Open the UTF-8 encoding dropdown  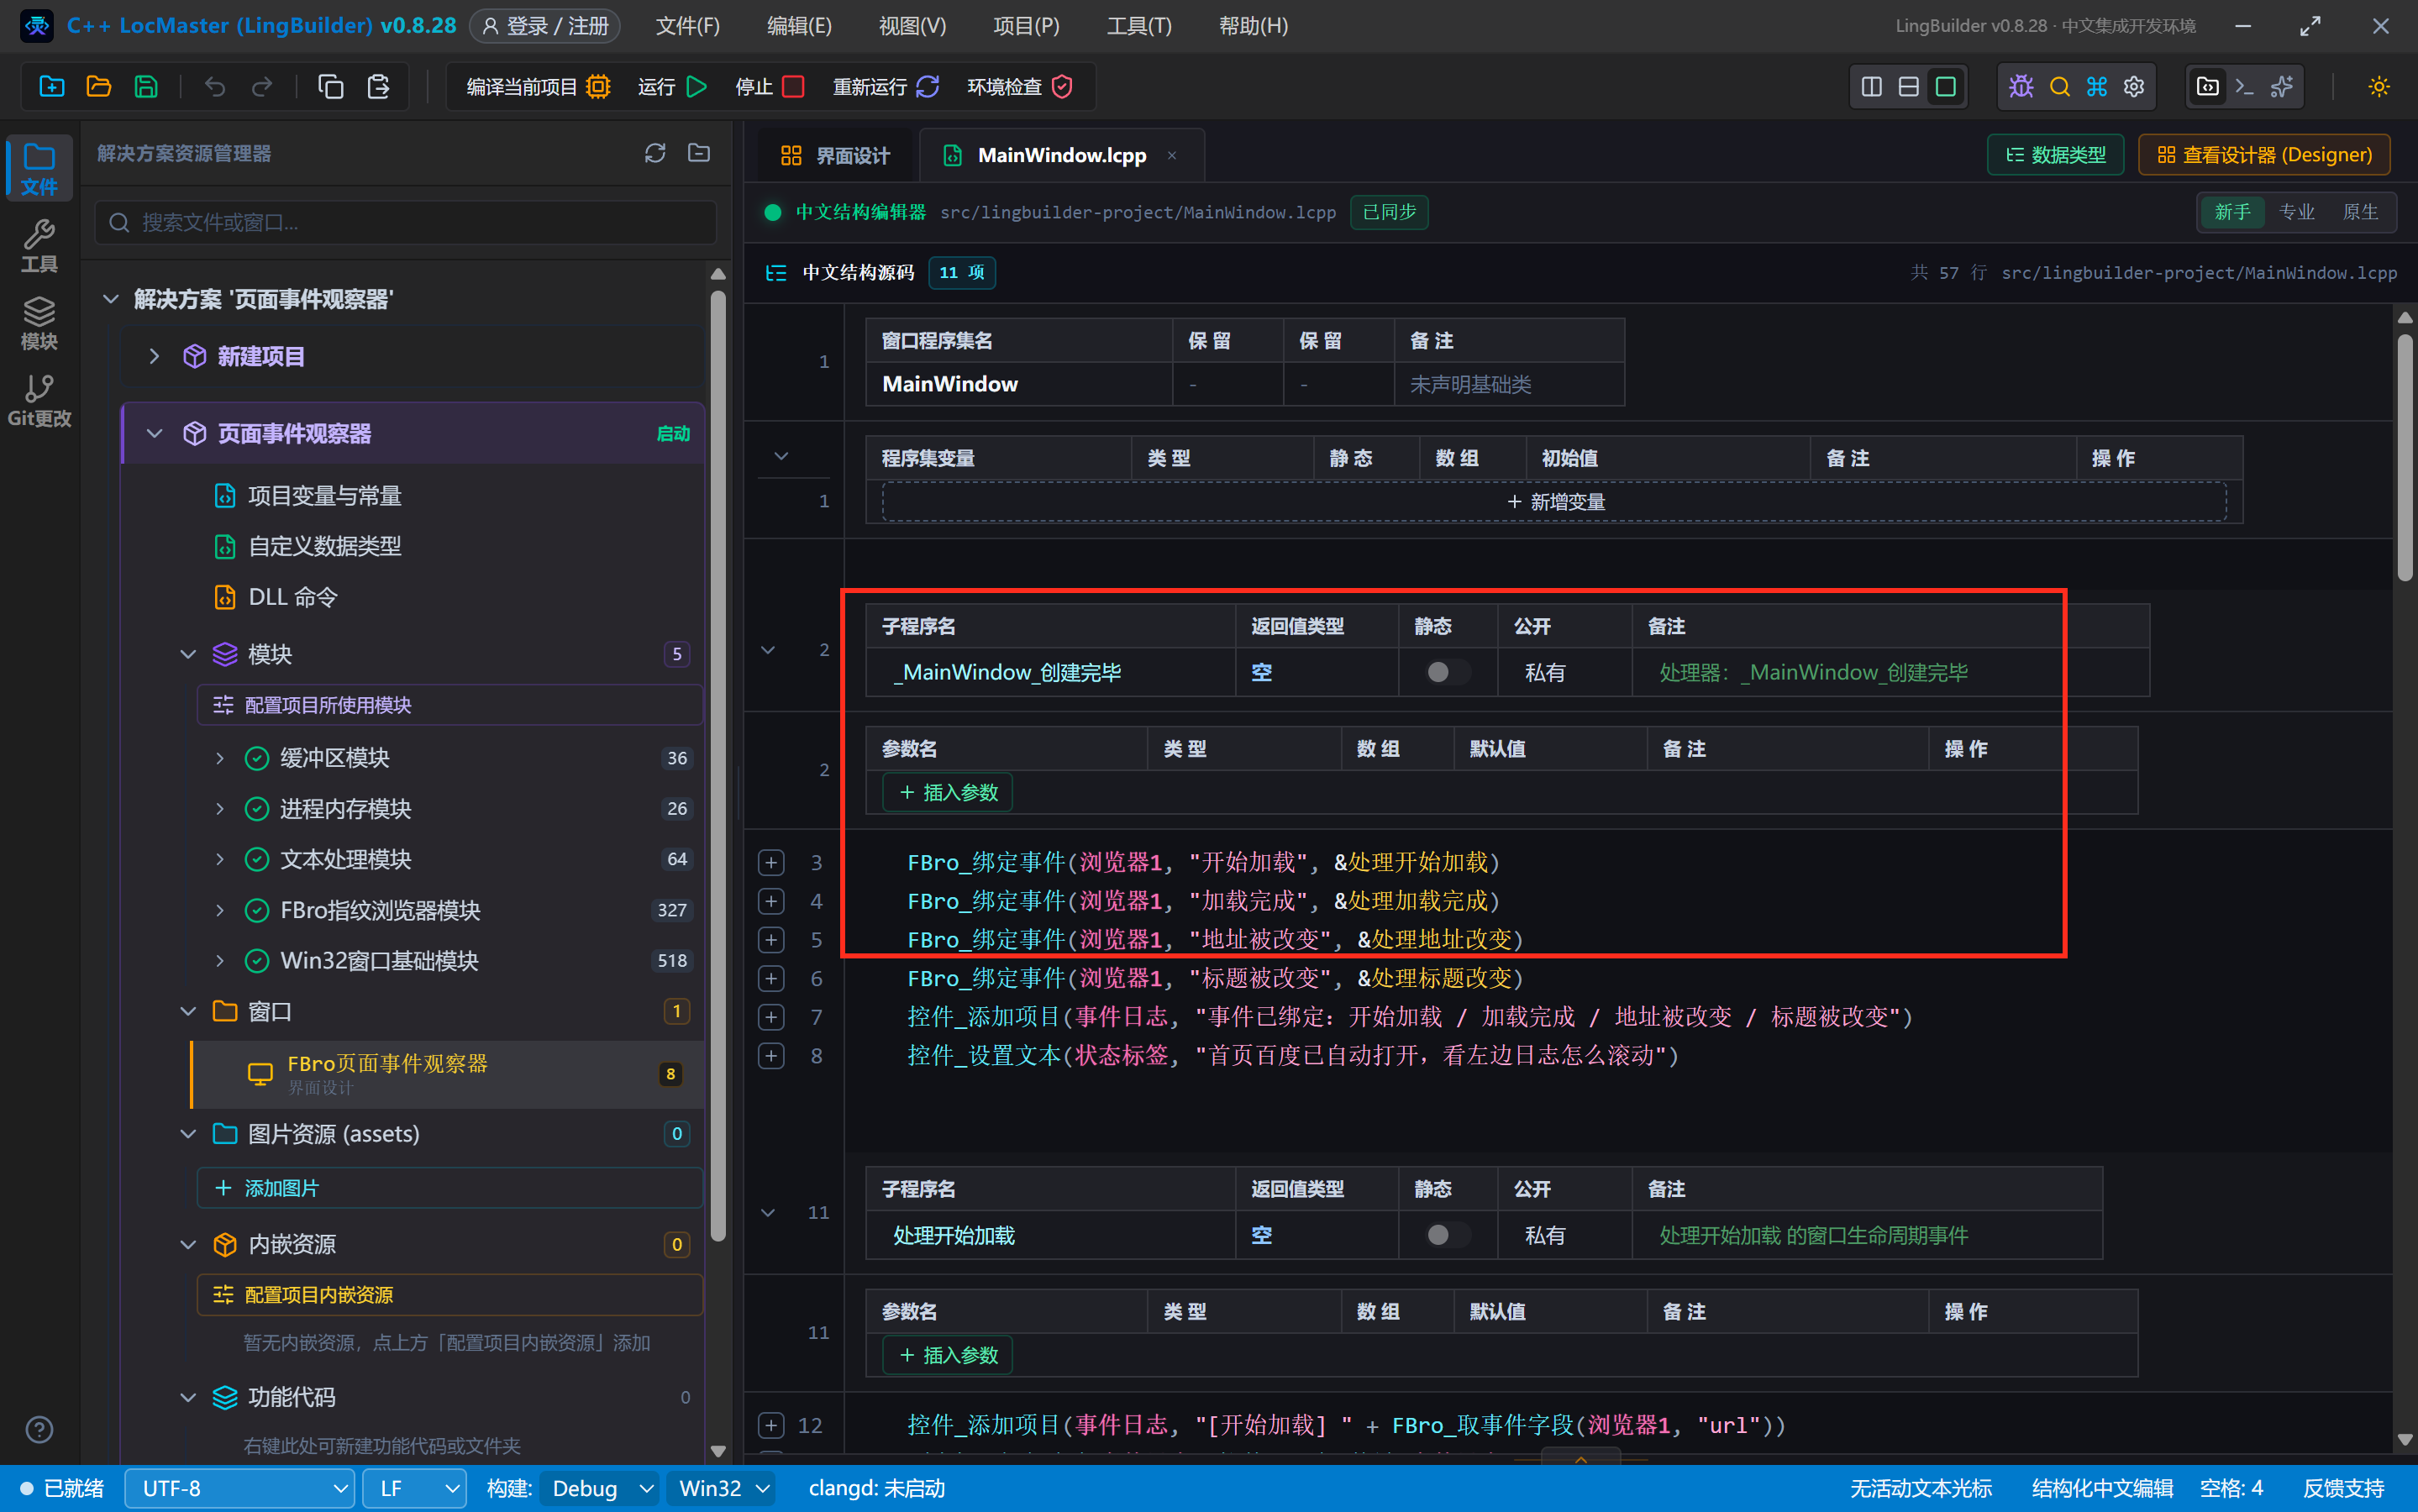click(240, 1488)
